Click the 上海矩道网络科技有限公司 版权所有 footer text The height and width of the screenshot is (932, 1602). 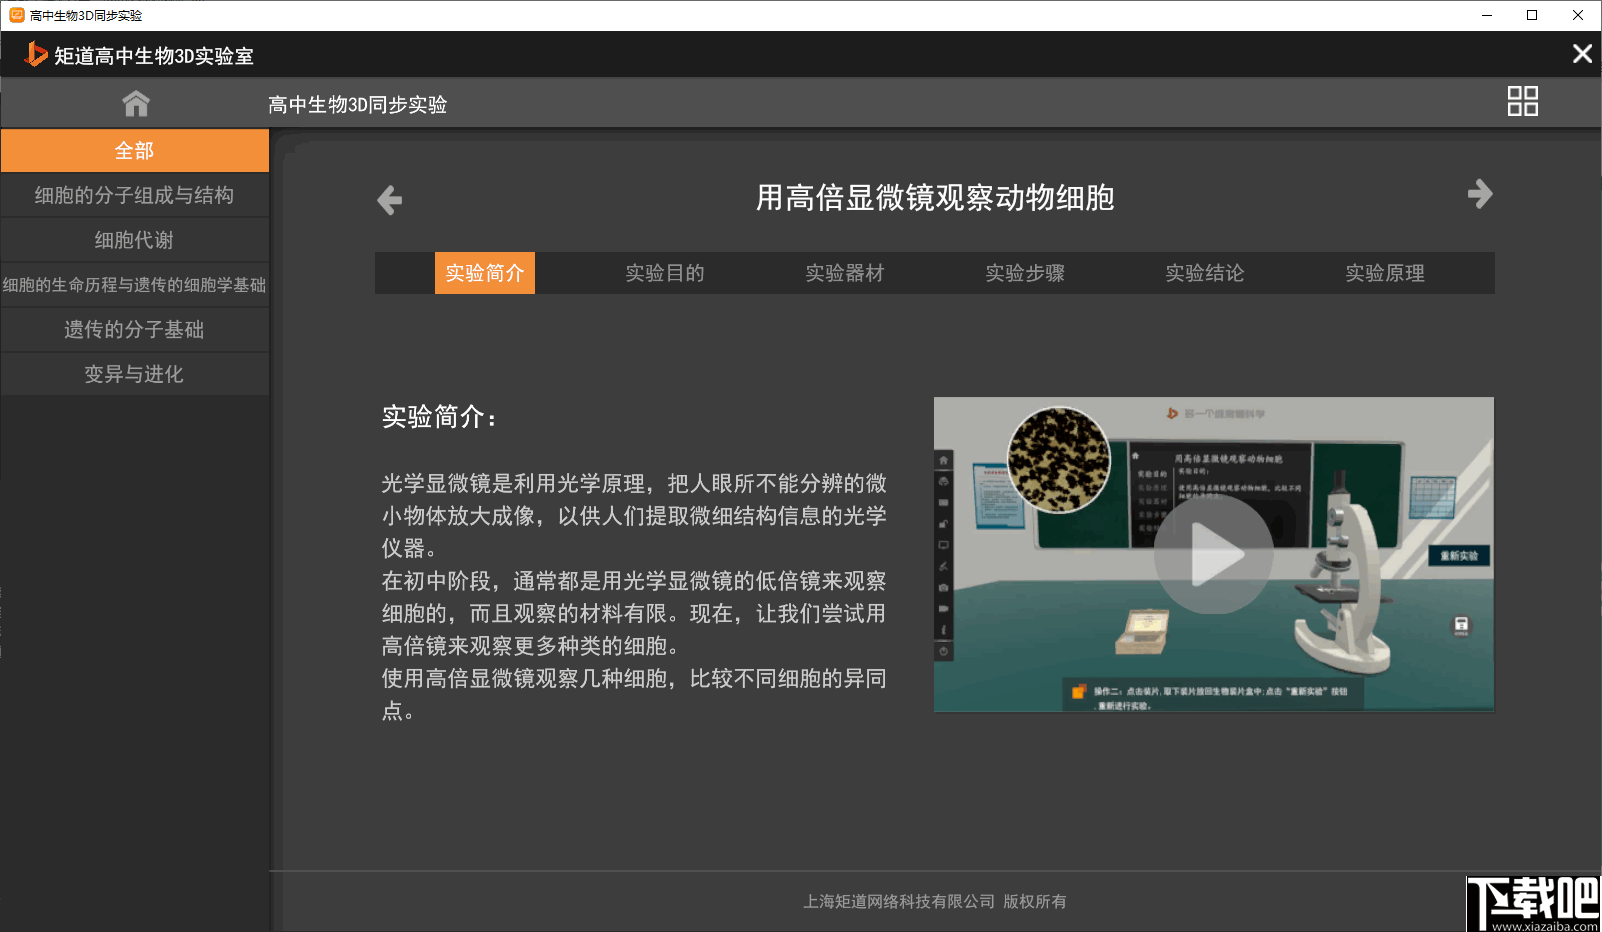pyautogui.click(x=935, y=902)
